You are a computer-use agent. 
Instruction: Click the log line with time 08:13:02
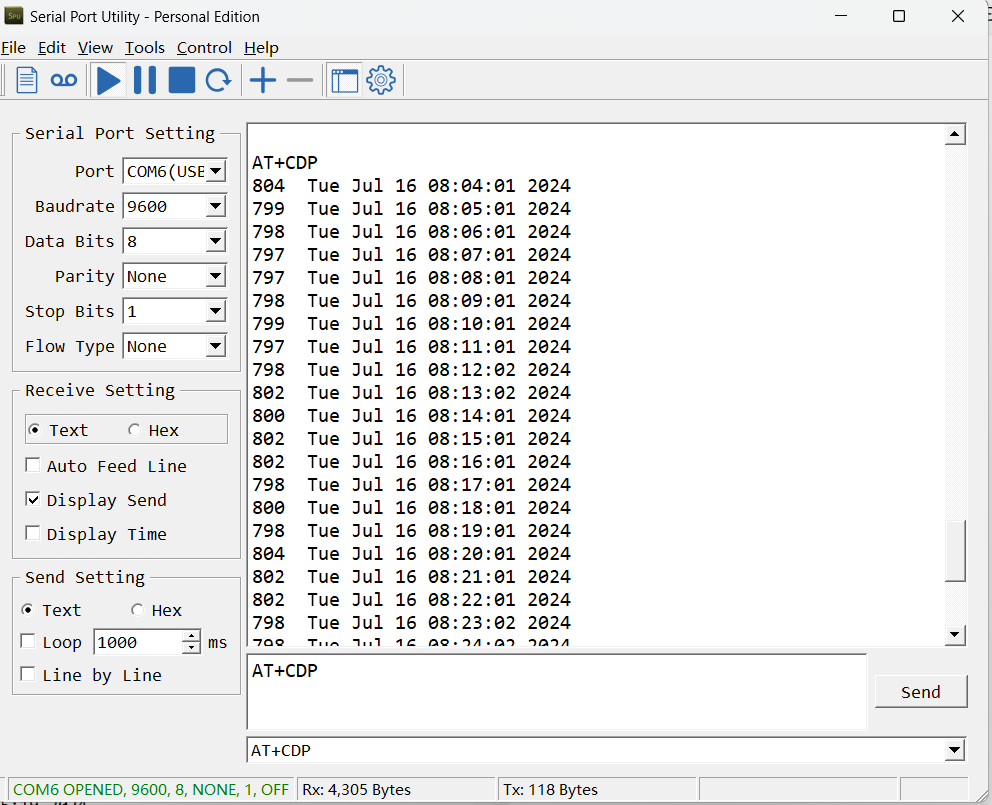pyautogui.click(x=411, y=393)
